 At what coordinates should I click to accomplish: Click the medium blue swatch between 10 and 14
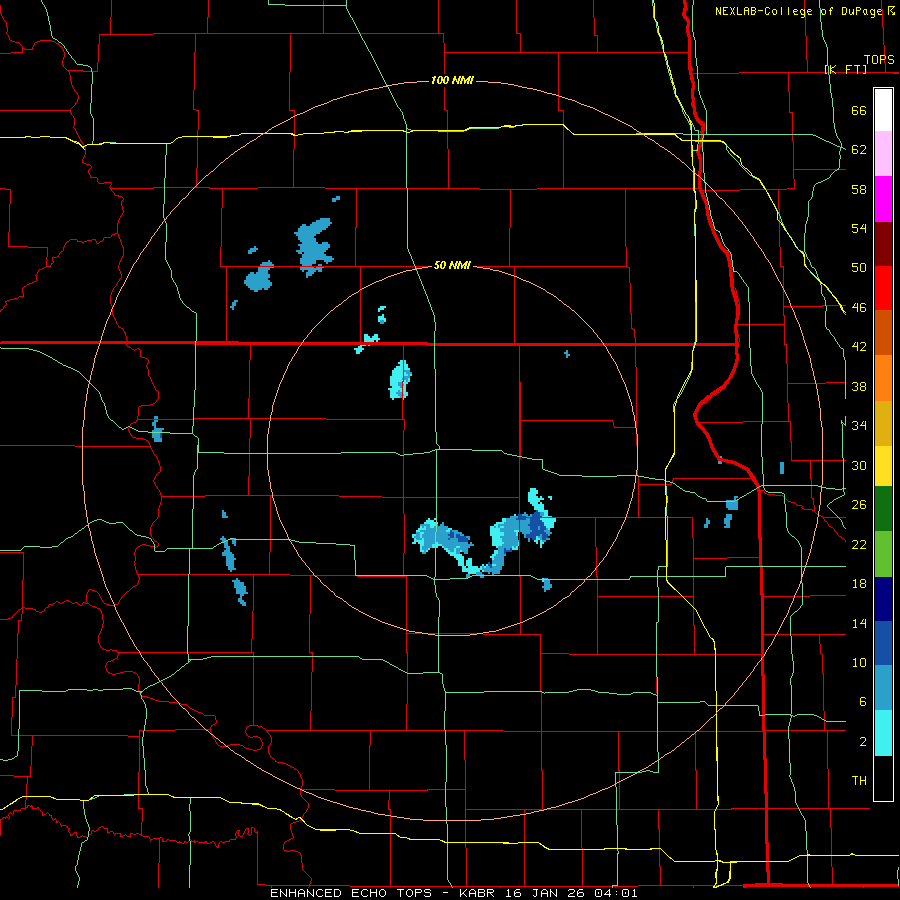click(x=883, y=643)
